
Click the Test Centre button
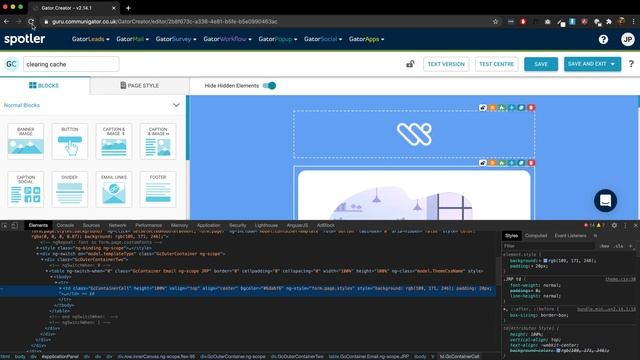(x=496, y=64)
